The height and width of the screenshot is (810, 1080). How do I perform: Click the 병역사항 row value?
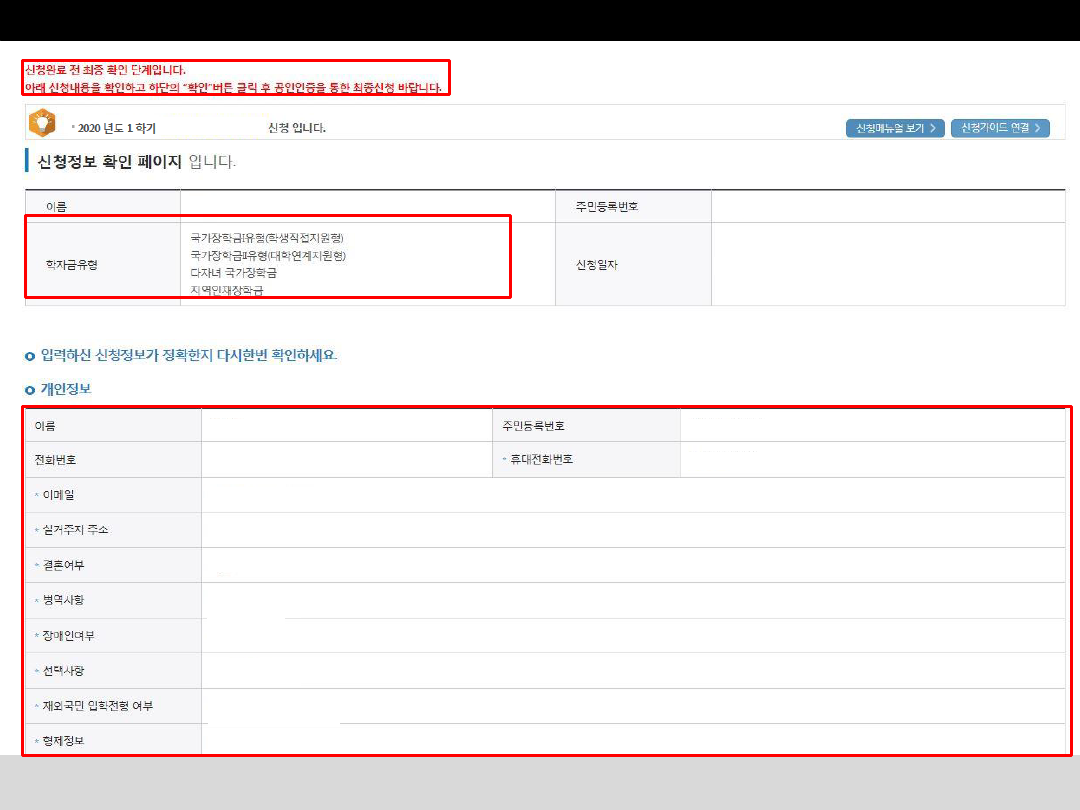pyautogui.click(x=632, y=601)
